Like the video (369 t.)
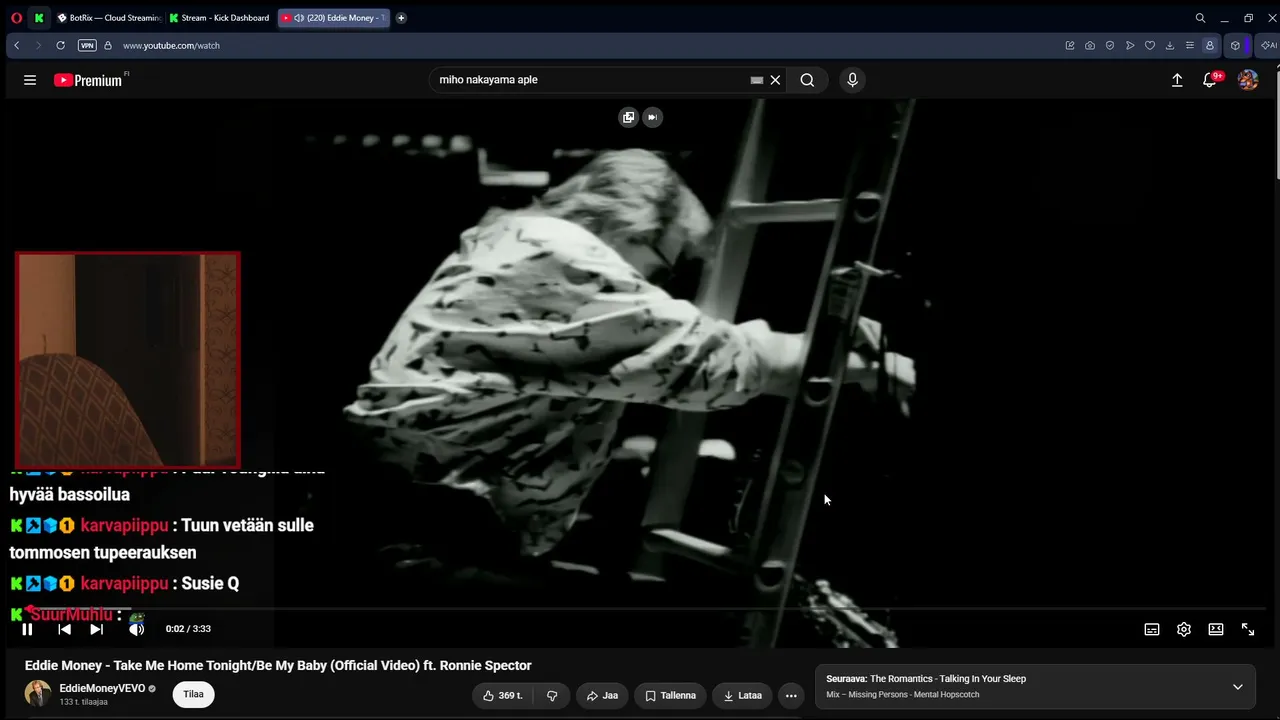Image resolution: width=1280 pixels, height=720 pixels. (503, 695)
